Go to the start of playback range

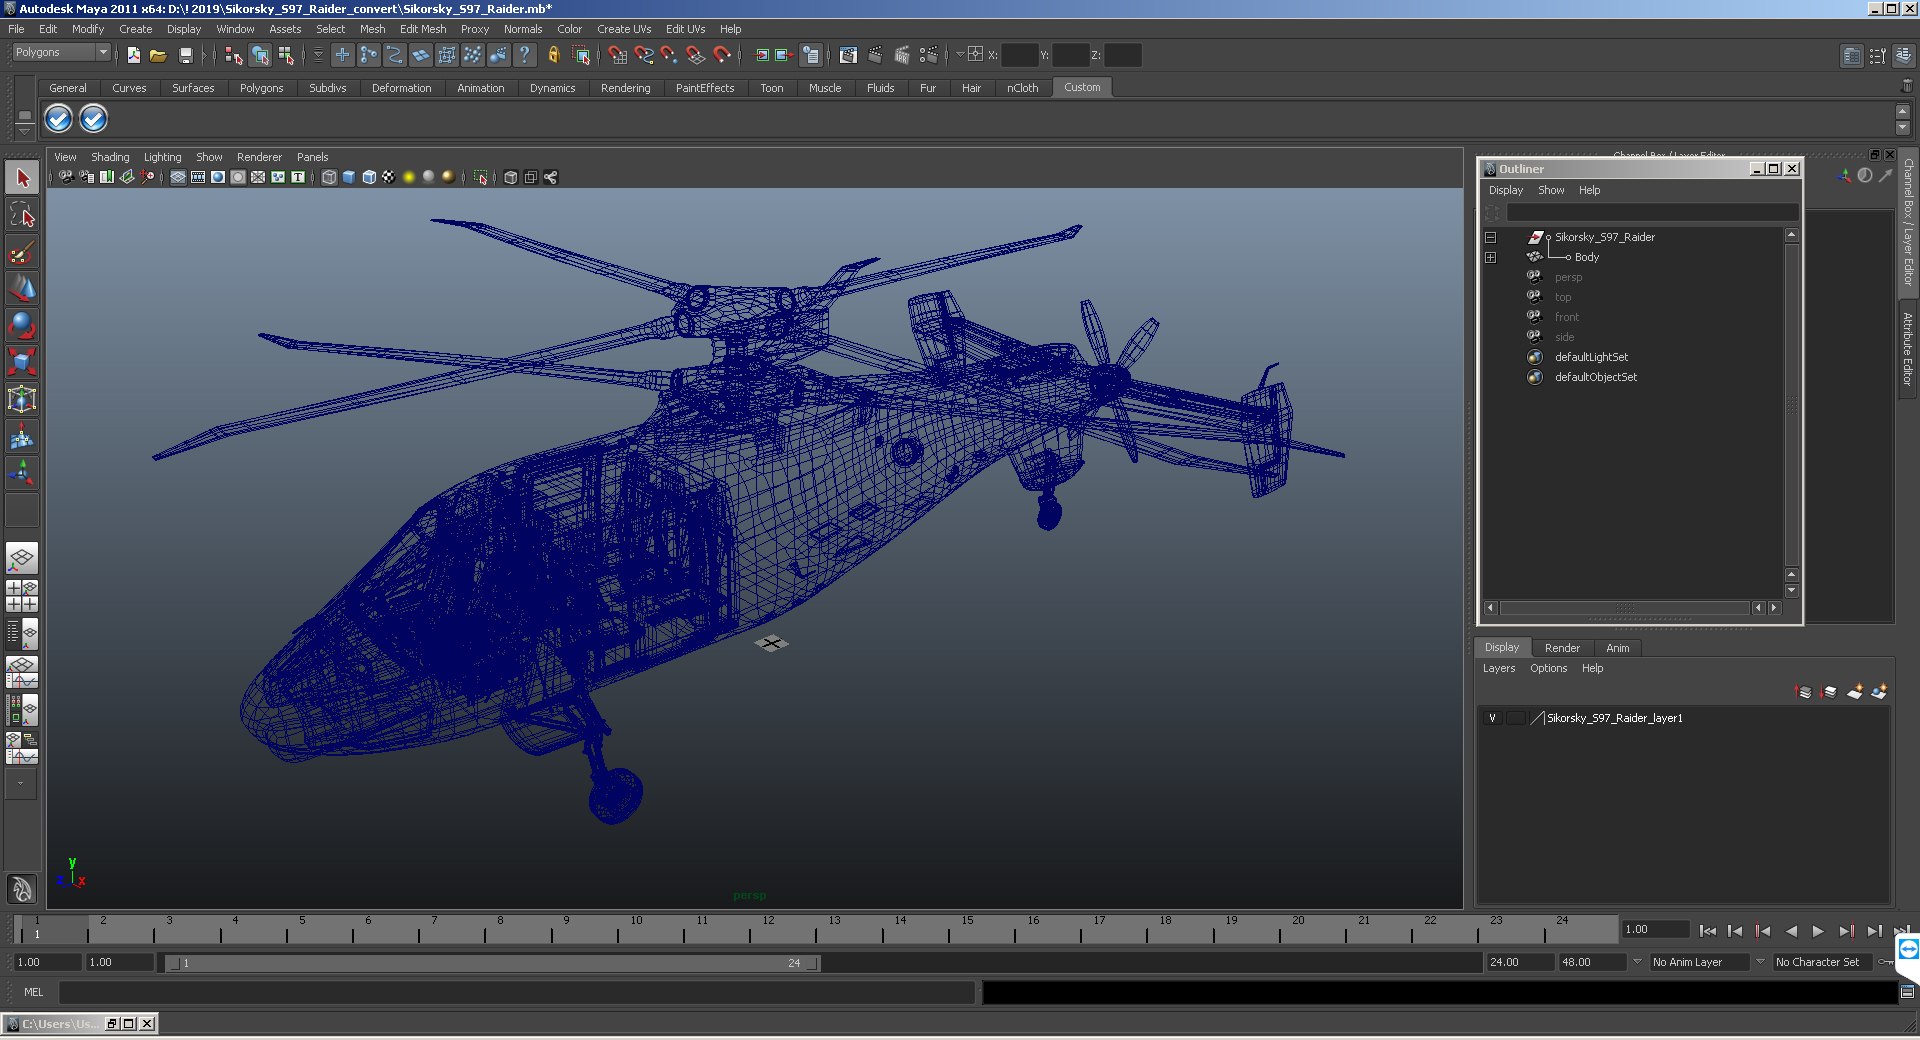coord(1708,931)
